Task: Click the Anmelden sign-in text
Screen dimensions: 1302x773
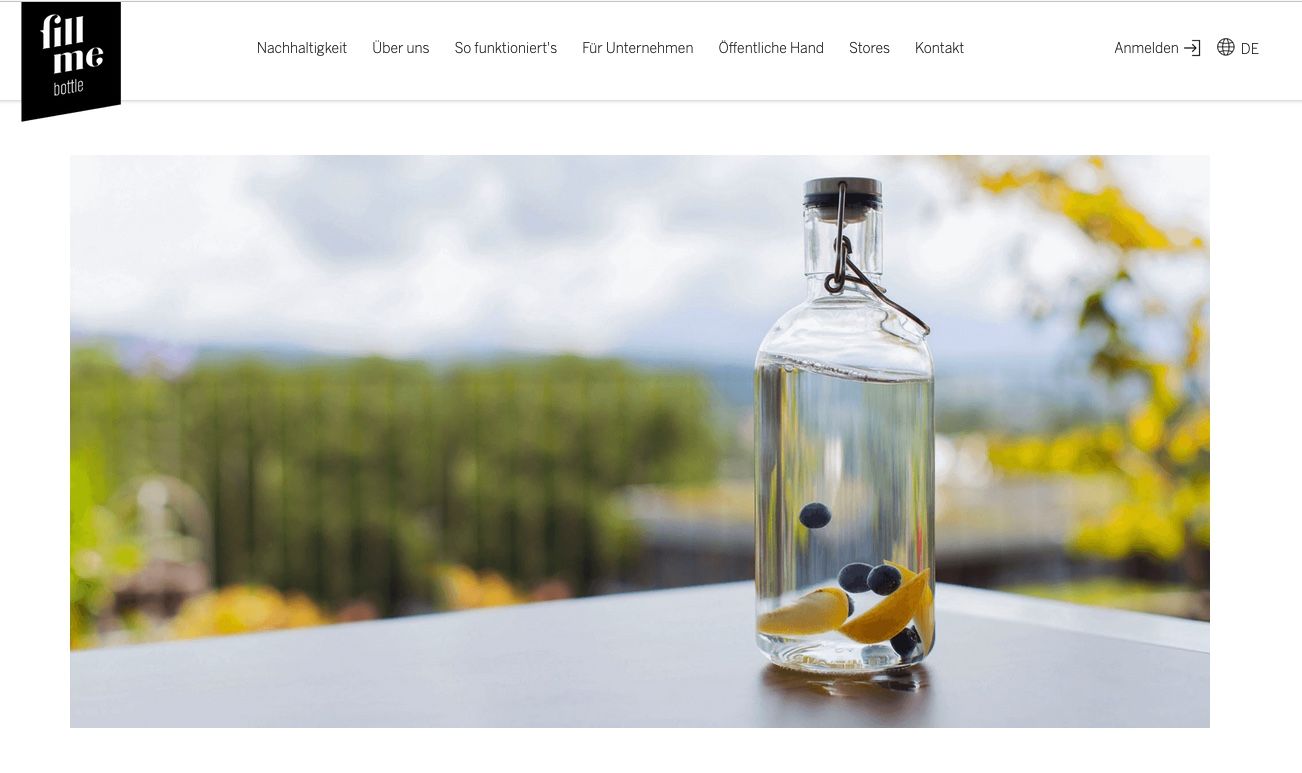Action: point(1146,48)
